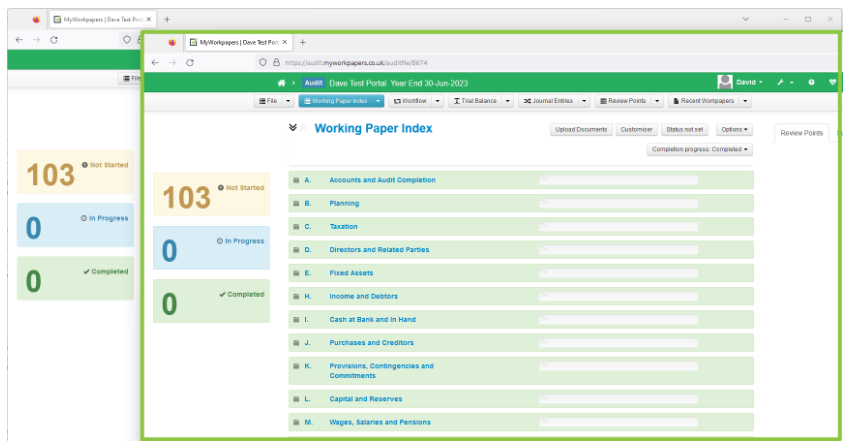This screenshot has width=849, height=448.
Task: Click the double-chevron collapse icon beside title
Action: pyautogui.click(x=293, y=128)
